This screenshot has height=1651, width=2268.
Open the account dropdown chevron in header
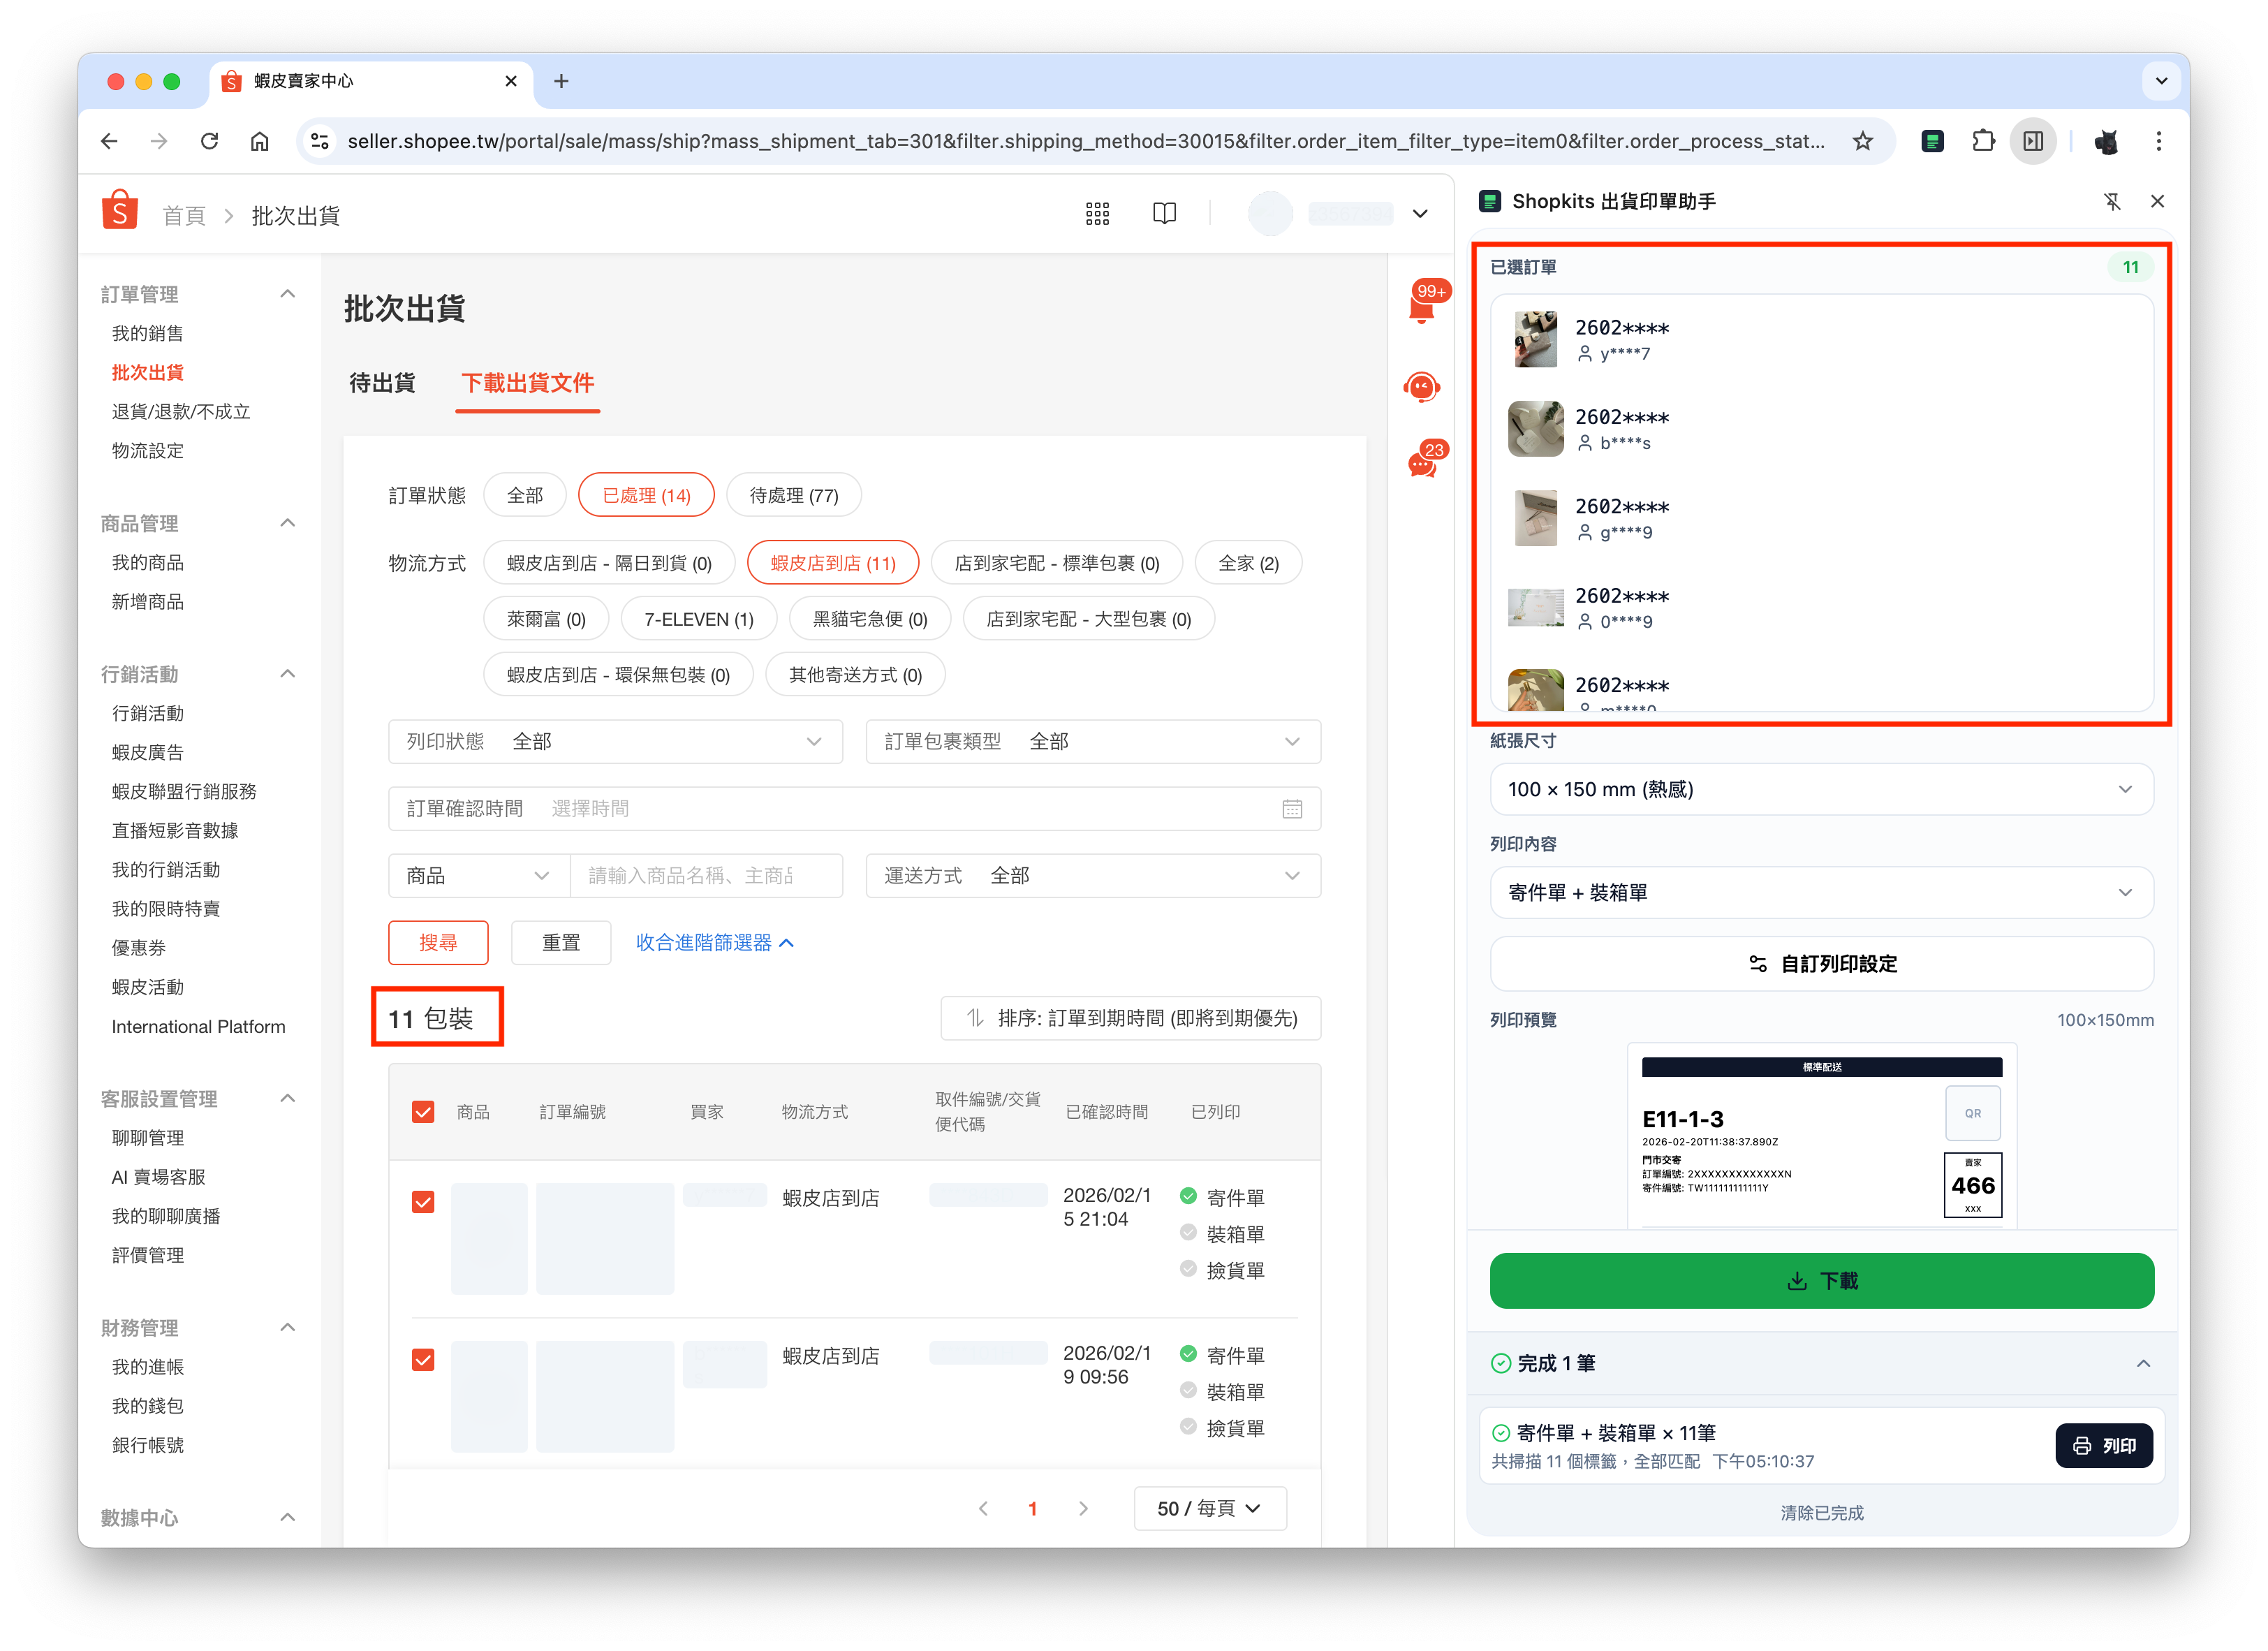(x=1420, y=214)
